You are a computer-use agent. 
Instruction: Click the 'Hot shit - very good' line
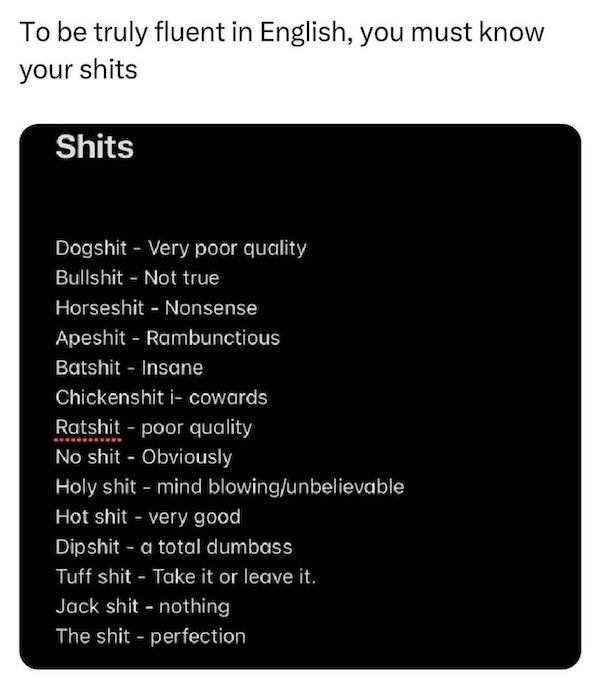pyautogui.click(x=148, y=517)
